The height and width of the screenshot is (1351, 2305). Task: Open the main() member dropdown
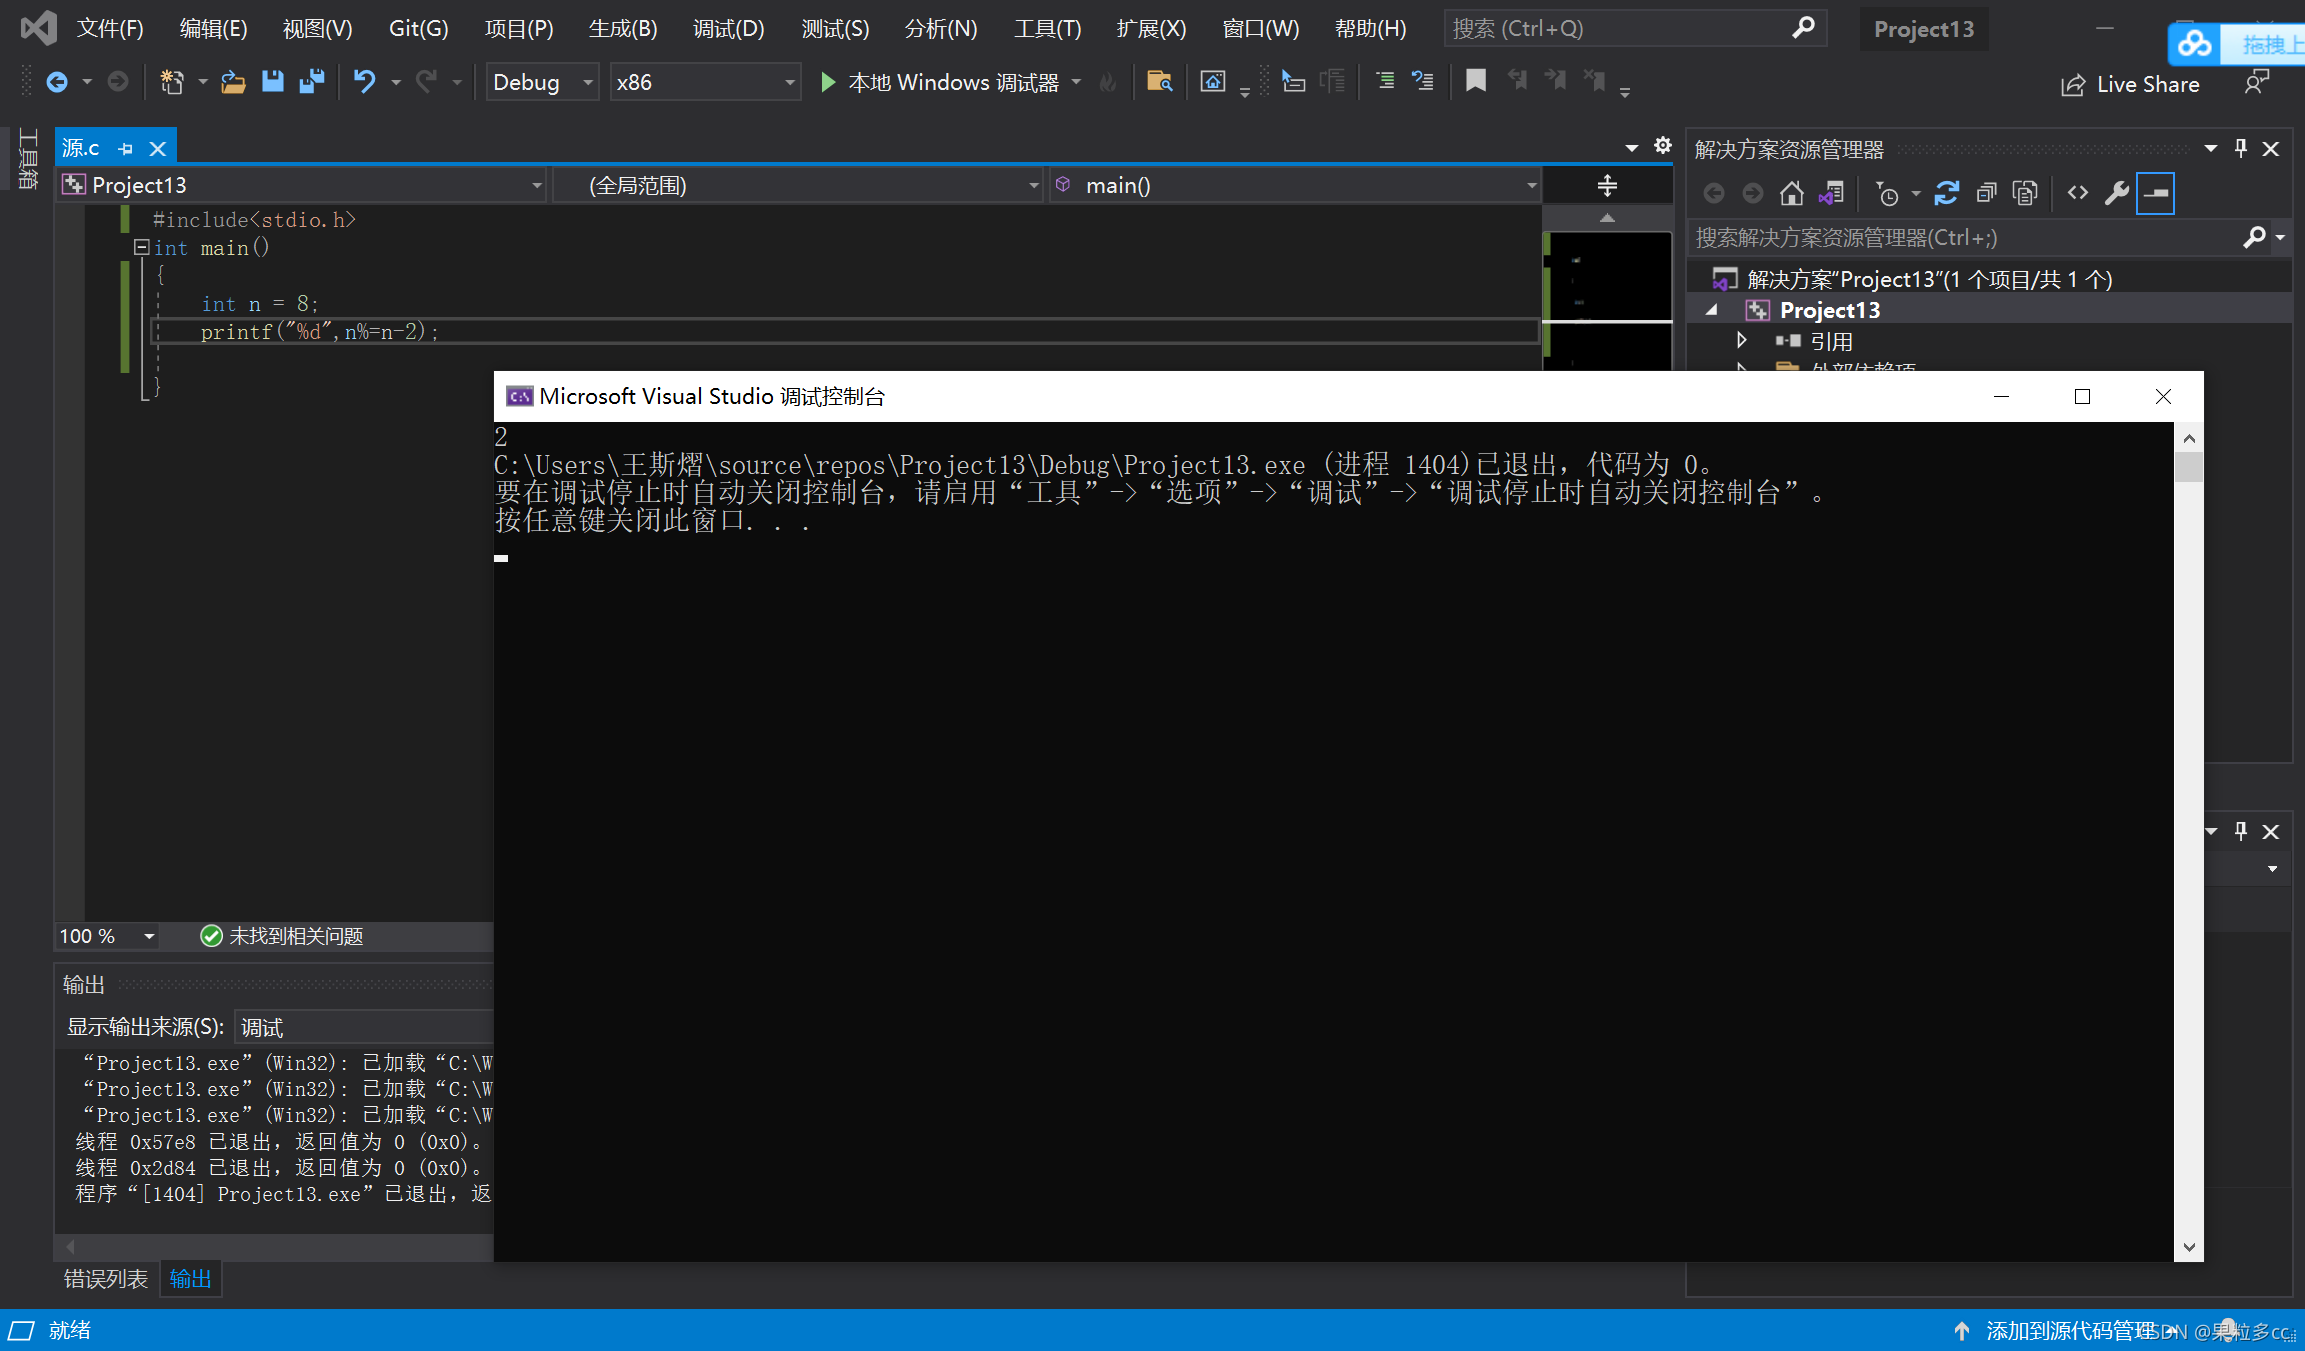(1294, 185)
